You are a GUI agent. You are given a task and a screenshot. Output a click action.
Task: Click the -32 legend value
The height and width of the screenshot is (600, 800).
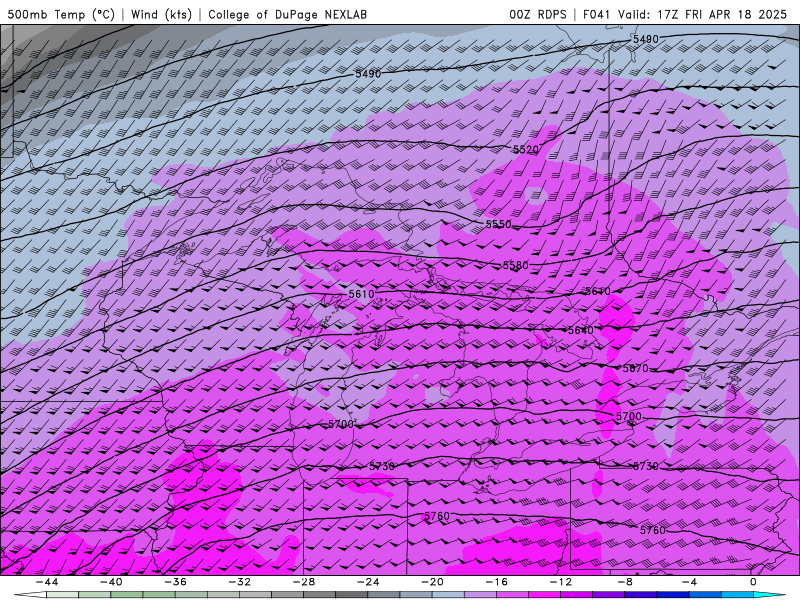(x=239, y=582)
